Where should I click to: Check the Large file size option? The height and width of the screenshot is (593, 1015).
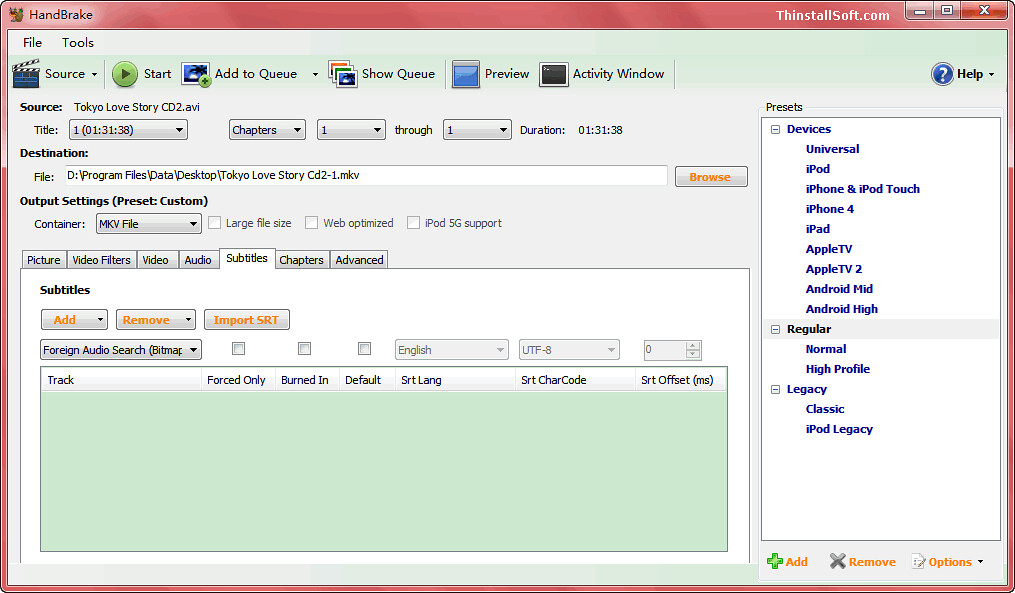click(x=214, y=222)
